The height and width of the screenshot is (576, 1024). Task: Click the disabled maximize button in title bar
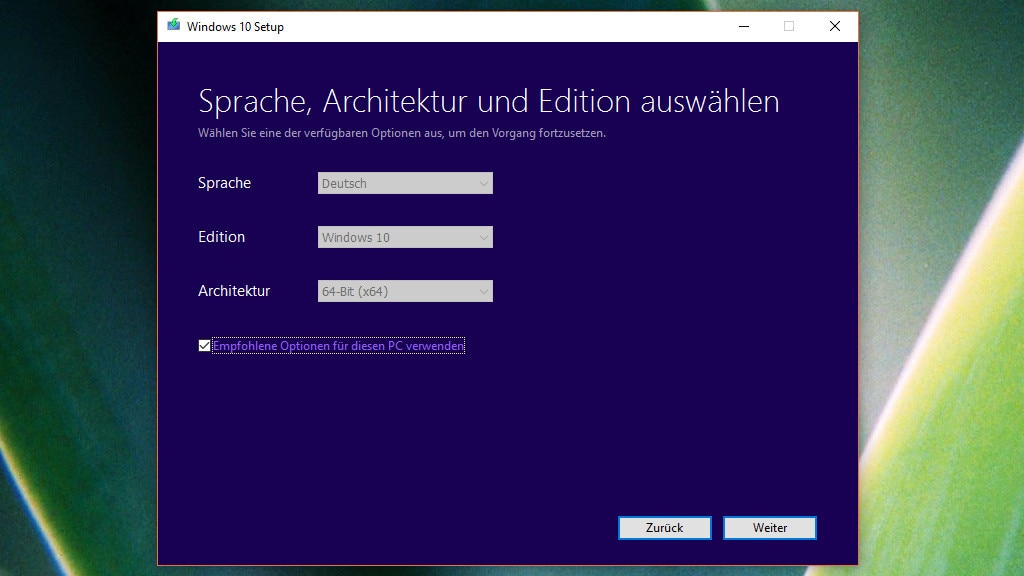(x=789, y=26)
